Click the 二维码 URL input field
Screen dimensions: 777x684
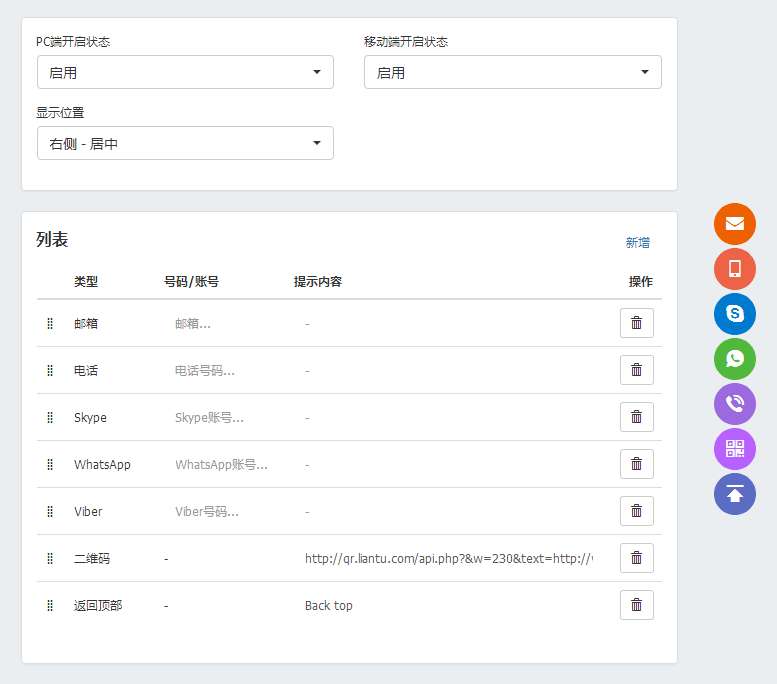(448, 559)
